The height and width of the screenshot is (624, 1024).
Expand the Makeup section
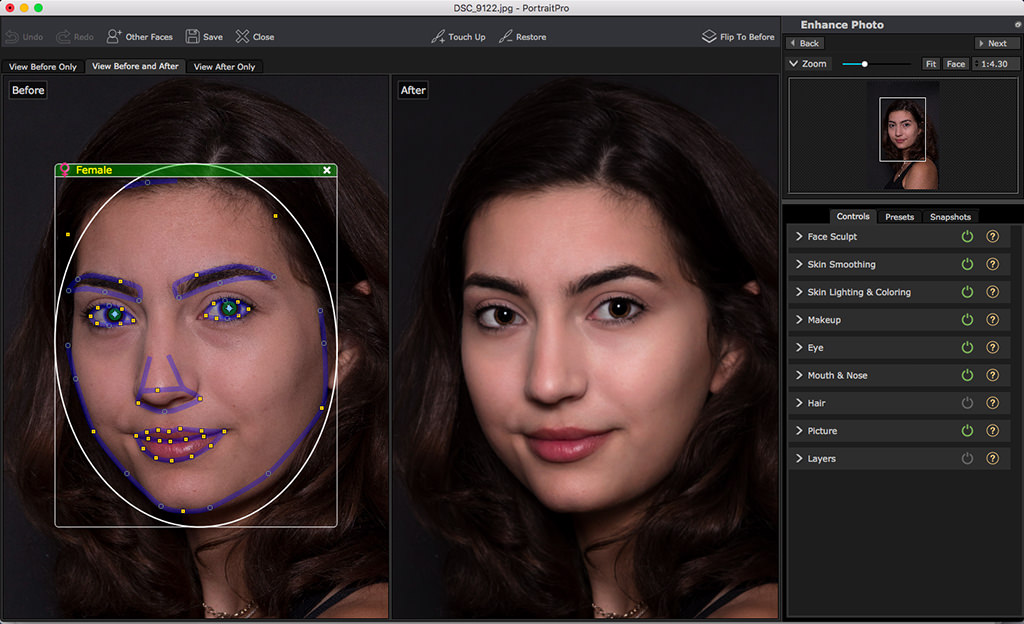(x=799, y=320)
